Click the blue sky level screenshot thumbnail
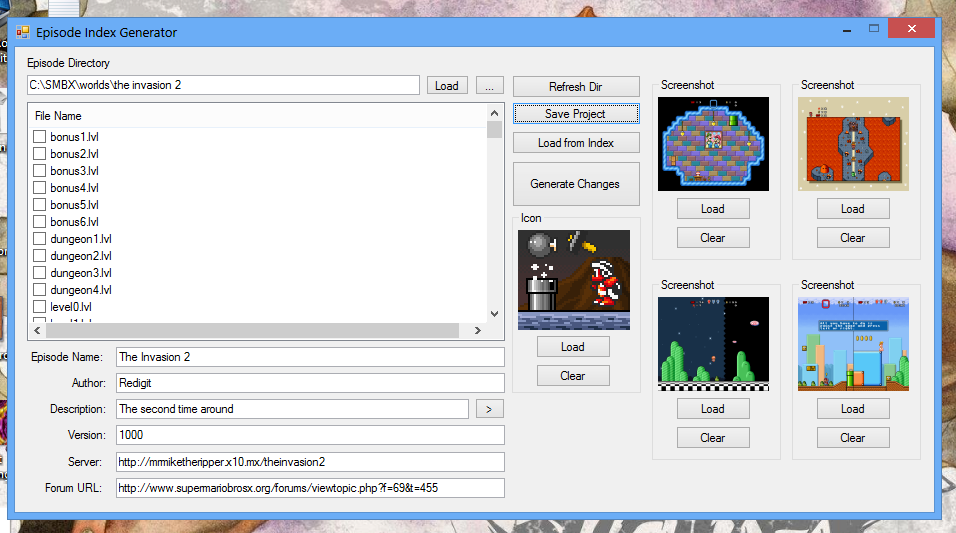 click(854, 344)
